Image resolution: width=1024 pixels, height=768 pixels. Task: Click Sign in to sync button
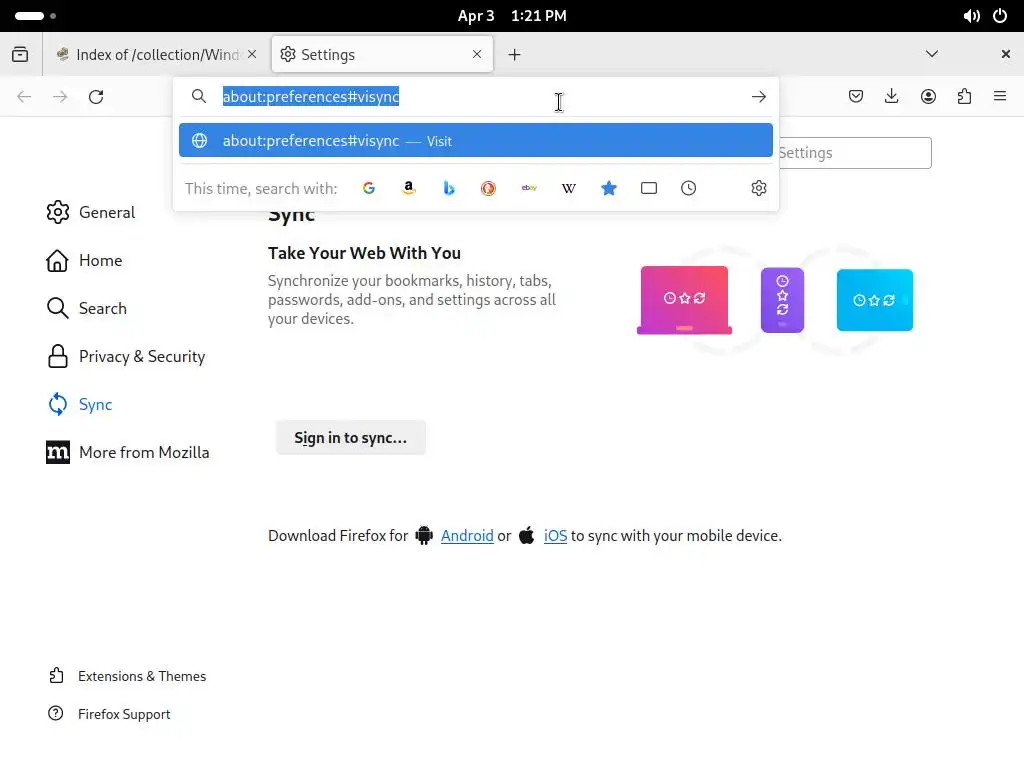click(351, 438)
